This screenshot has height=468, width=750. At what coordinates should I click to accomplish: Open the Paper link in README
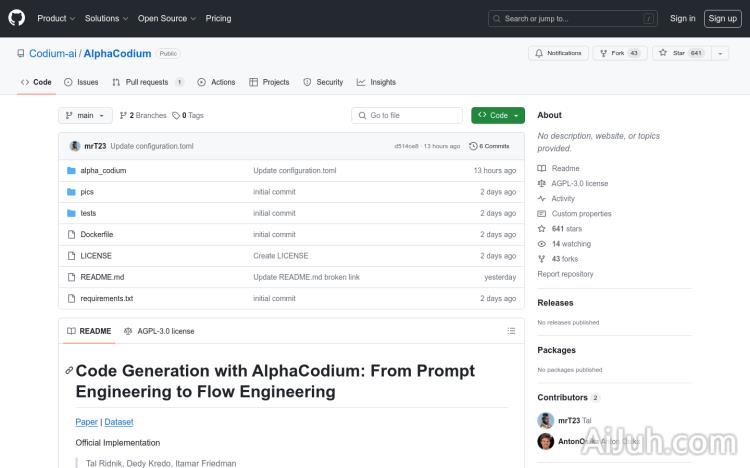pyautogui.click(x=86, y=422)
